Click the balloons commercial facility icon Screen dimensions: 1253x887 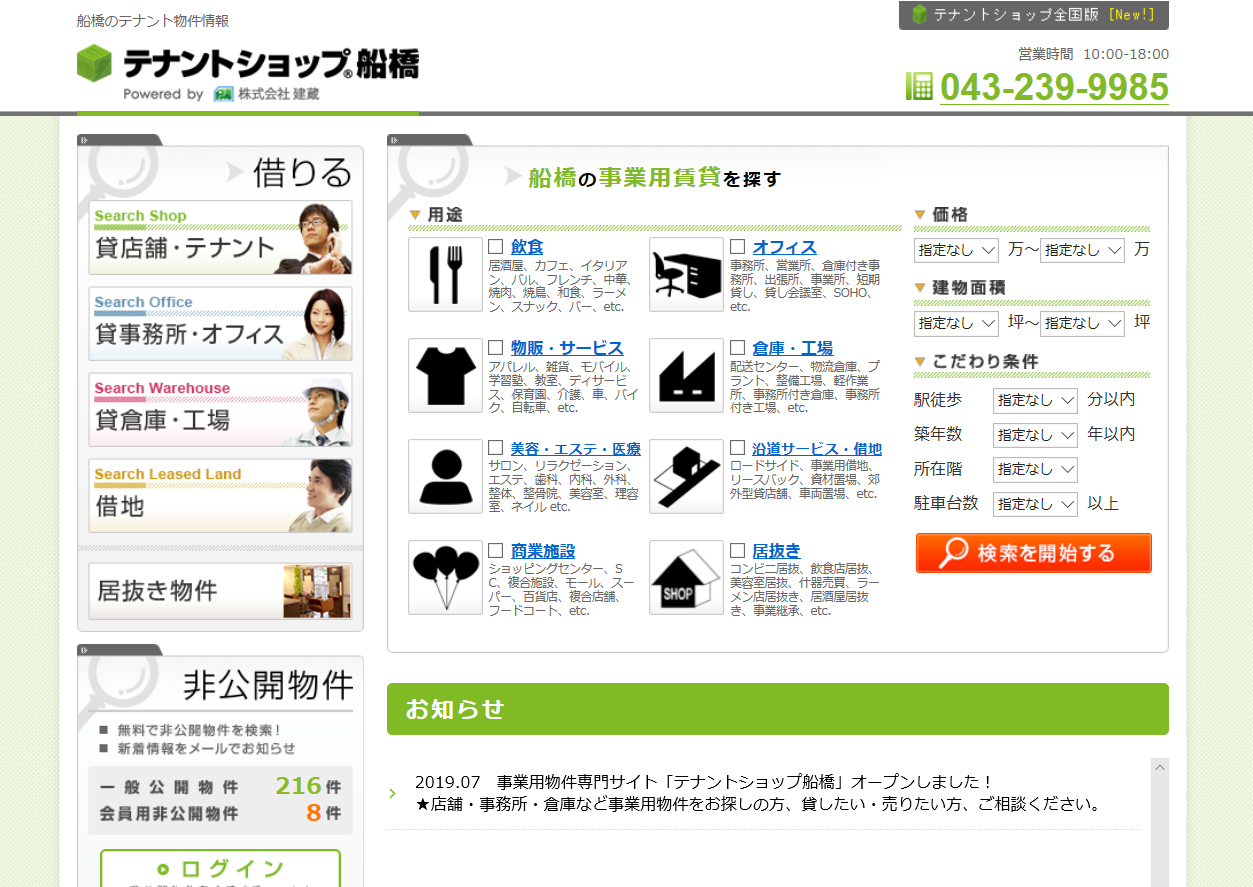coord(445,577)
